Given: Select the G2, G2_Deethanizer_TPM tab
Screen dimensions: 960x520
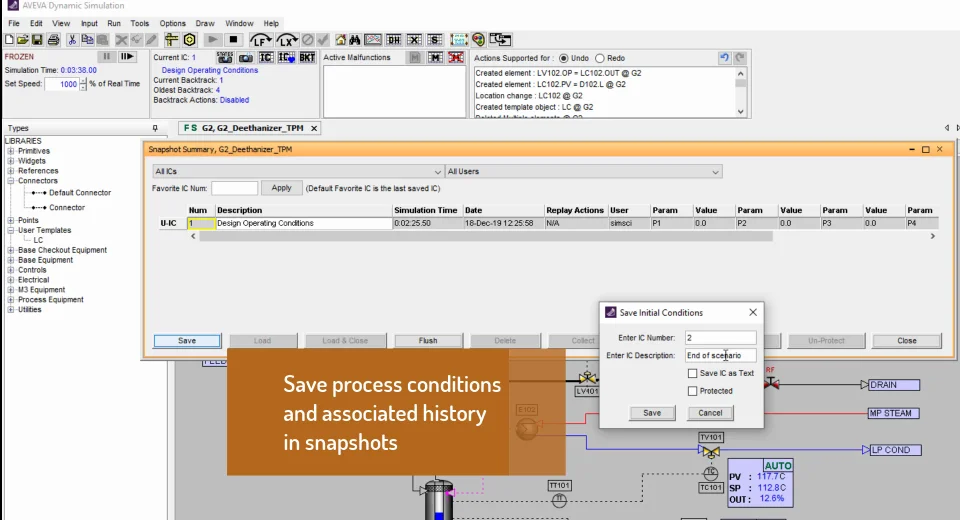Looking at the screenshot, I should coord(250,128).
